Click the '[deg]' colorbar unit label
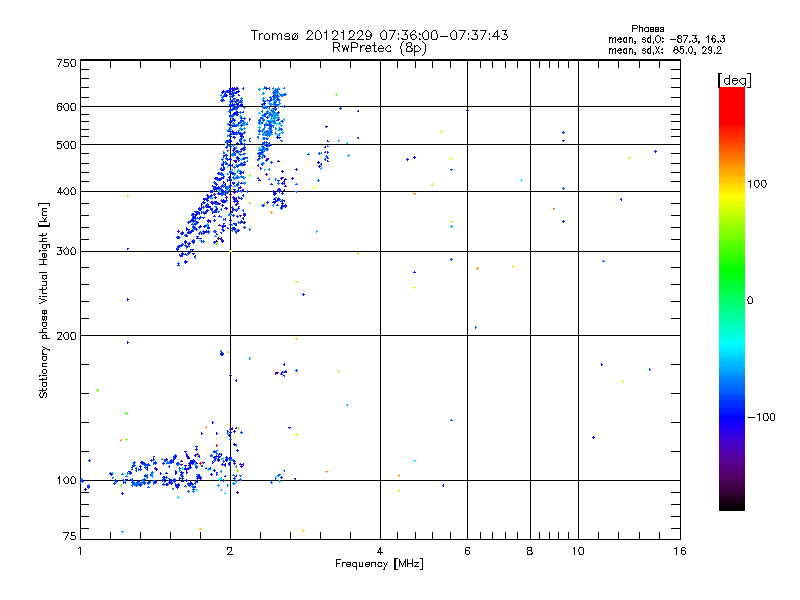 [734, 80]
